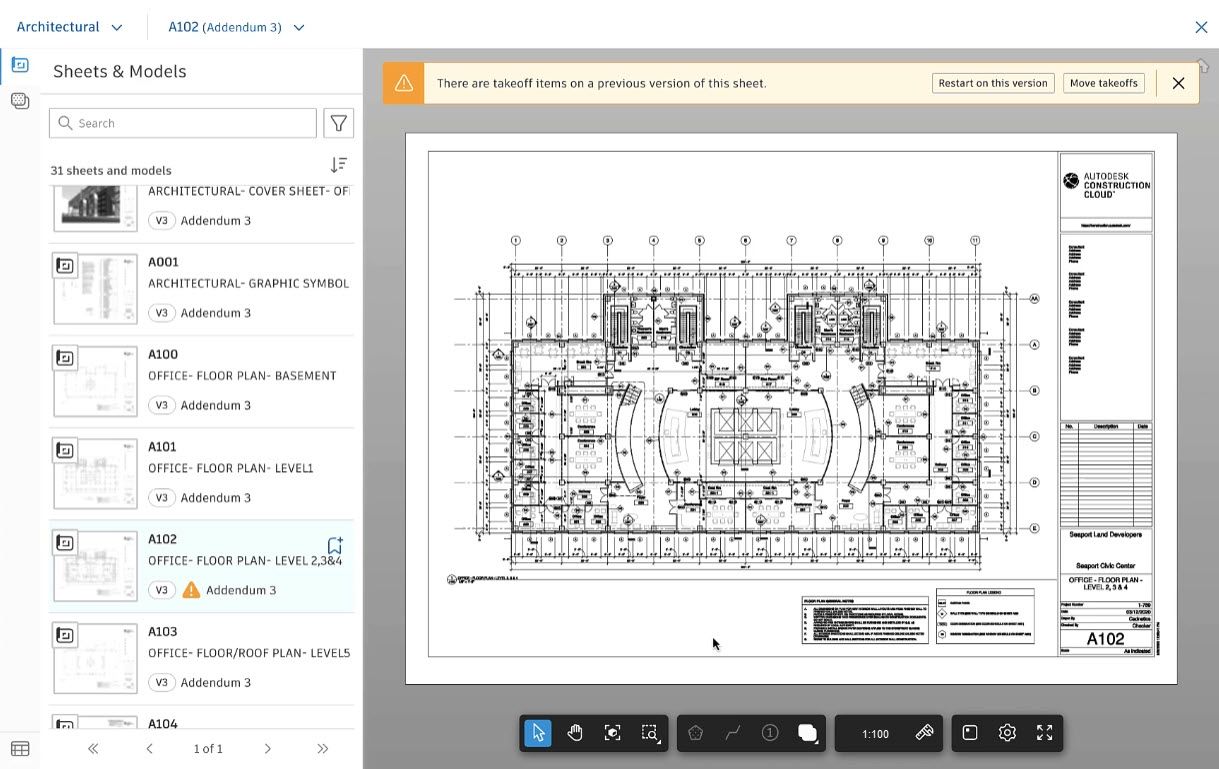Click the filter funnel icon
The height and width of the screenshot is (769, 1219).
tap(339, 123)
